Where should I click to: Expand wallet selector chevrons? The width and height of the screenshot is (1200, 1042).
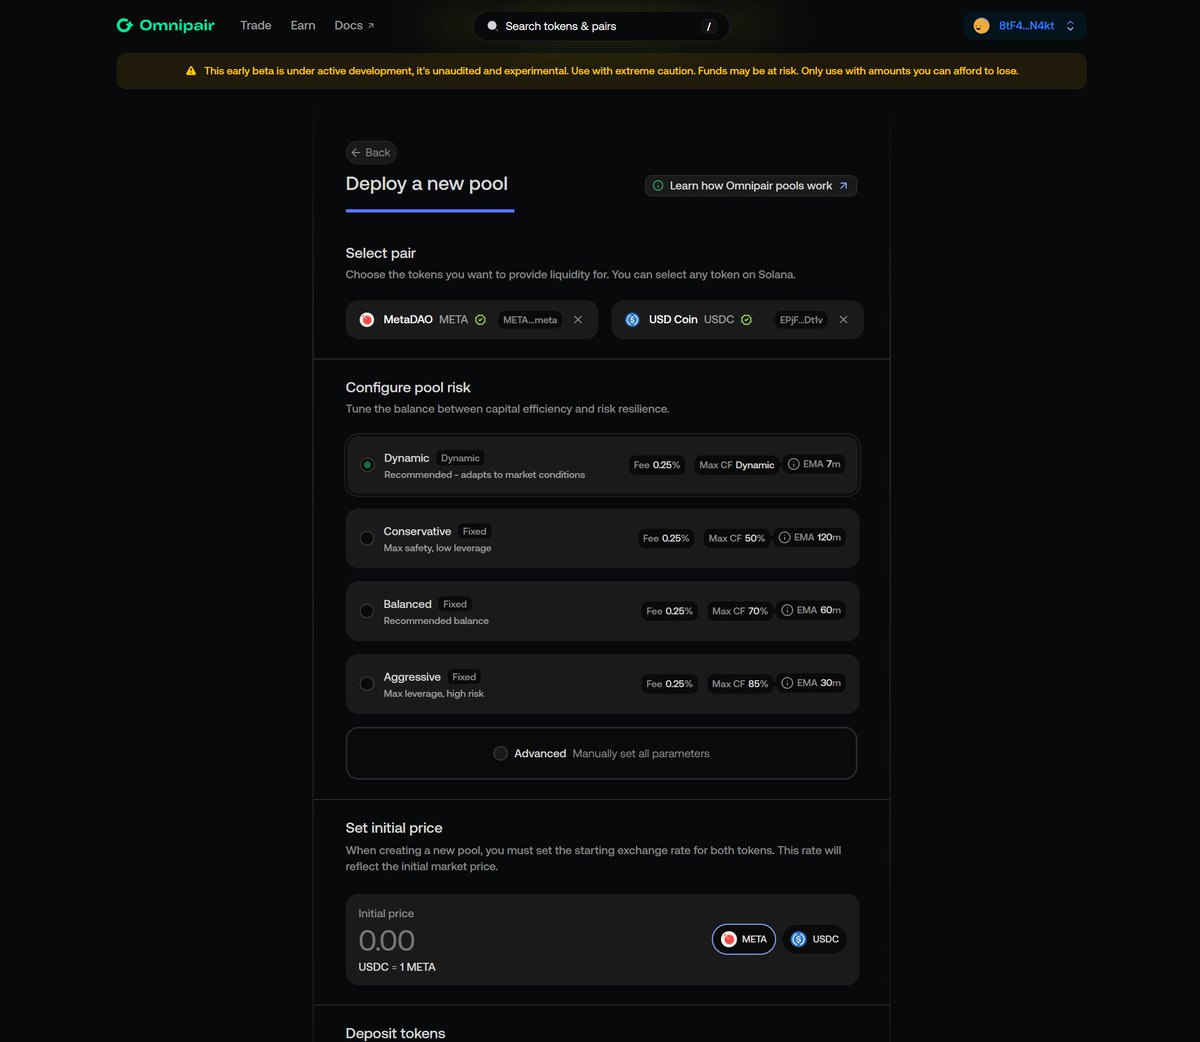point(1070,26)
